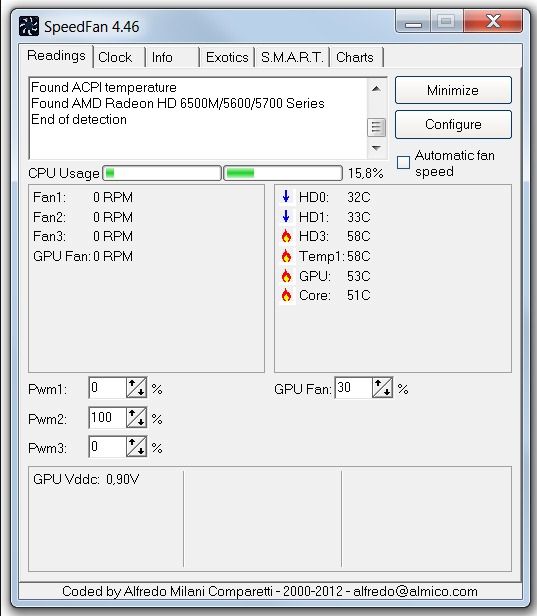Click the GPU Vddc 0,90V voltage reading
Screen dimensions: 537x616
(86, 479)
